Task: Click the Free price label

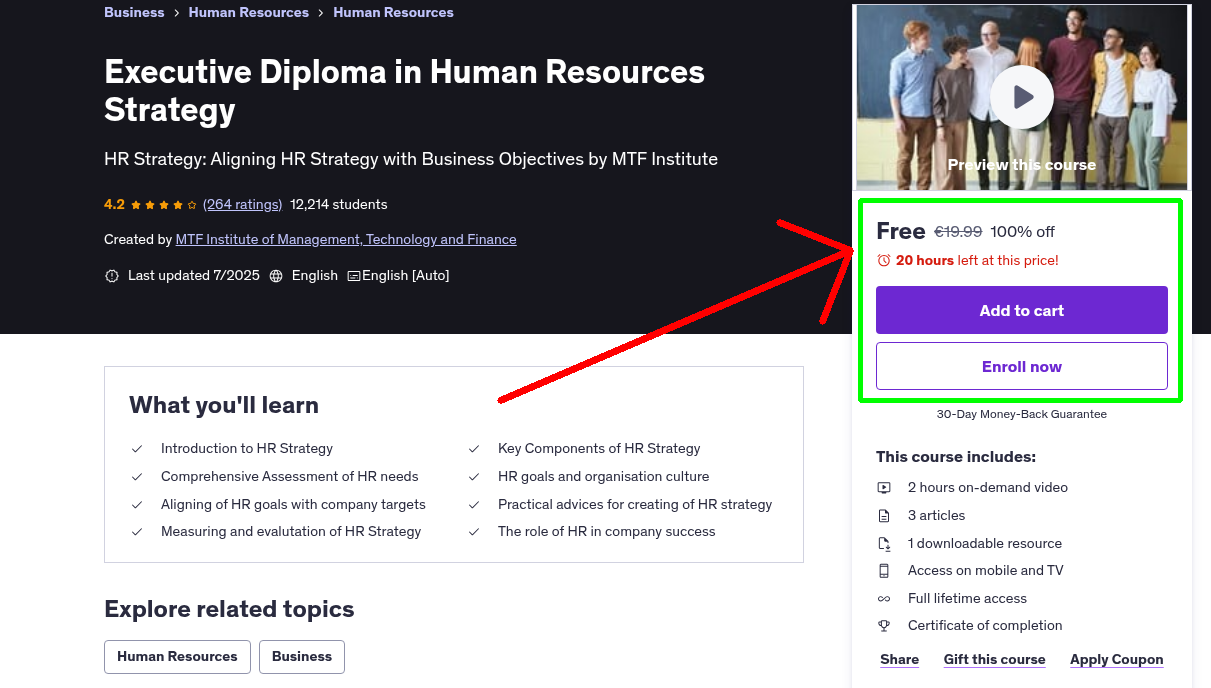Action: pos(901,231)
